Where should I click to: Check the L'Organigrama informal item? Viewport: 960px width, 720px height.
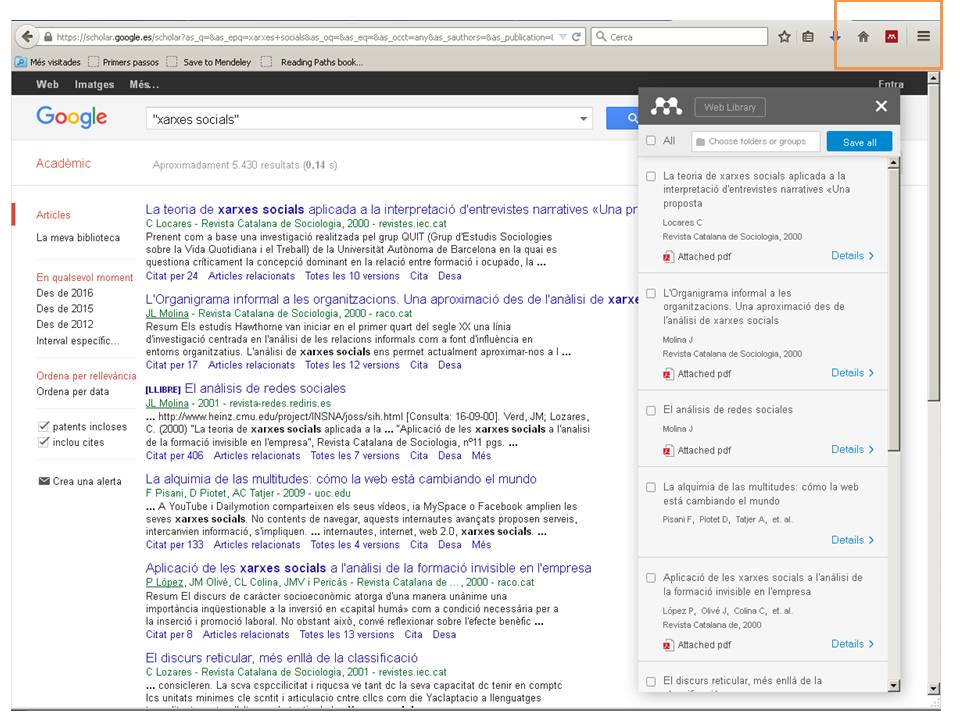tap(651, 293)
